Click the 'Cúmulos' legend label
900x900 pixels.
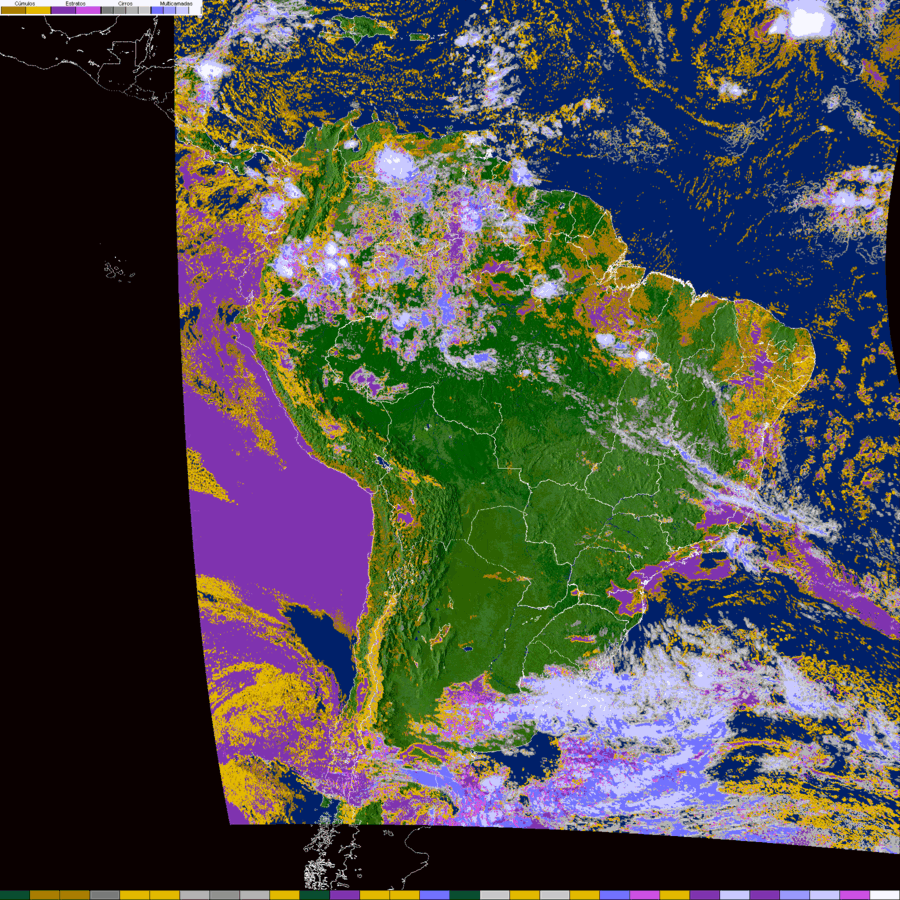25,3
